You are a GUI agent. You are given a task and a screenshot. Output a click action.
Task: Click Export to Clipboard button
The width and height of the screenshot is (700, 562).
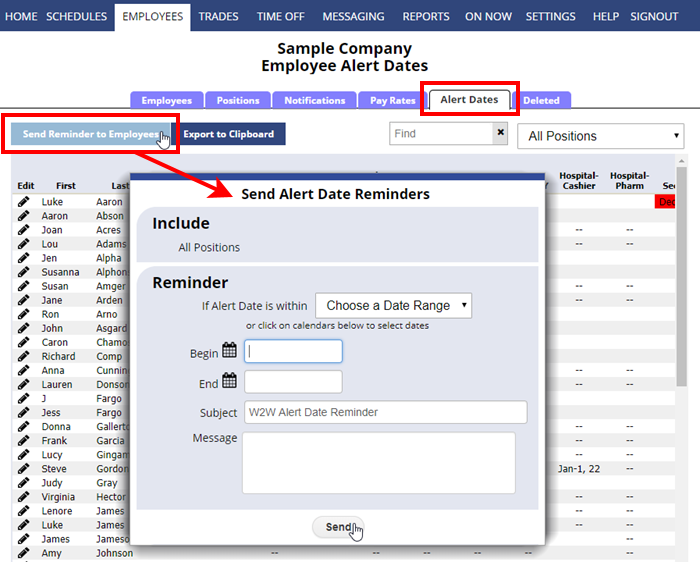[229, 134]
